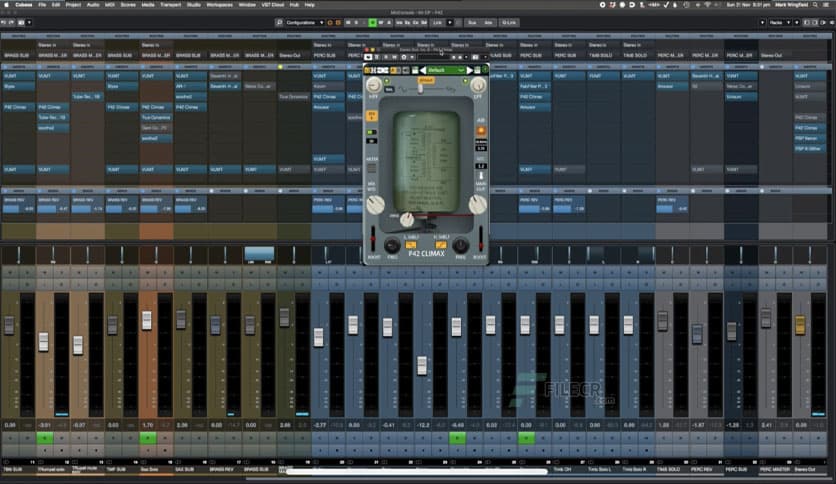Toggle the small green switch on plugin left
Screen dimensions: 836x484
click(372, 132)
